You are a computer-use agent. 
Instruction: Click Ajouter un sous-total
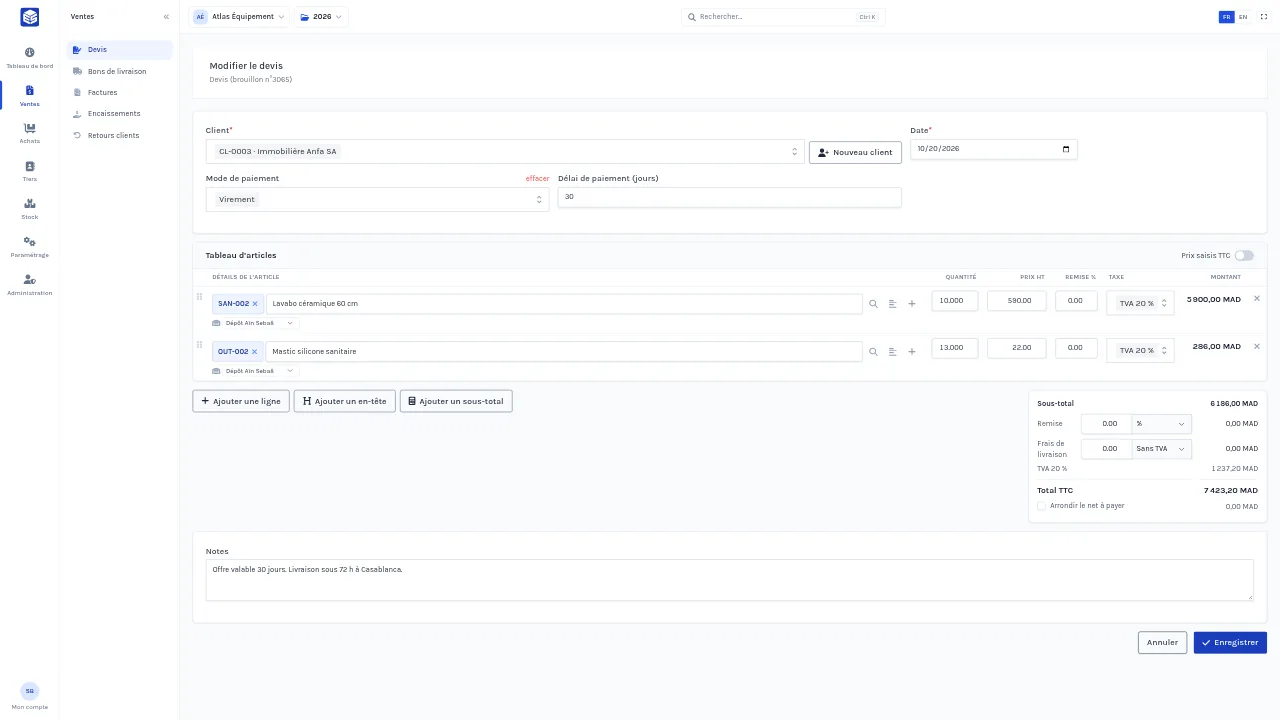(x=456, y=401)
